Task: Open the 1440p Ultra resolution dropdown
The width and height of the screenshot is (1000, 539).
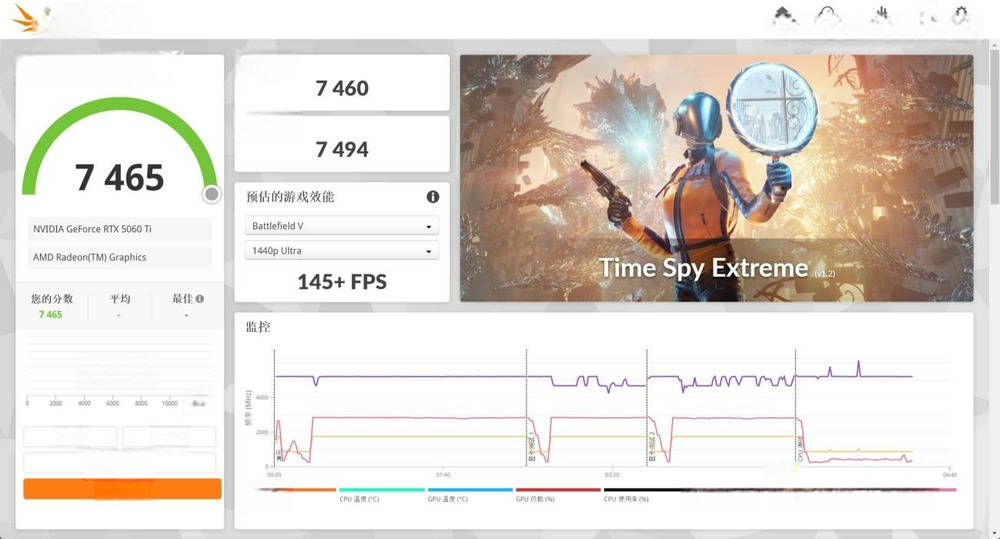Action: pyautogui.click(x=342, y=251)
